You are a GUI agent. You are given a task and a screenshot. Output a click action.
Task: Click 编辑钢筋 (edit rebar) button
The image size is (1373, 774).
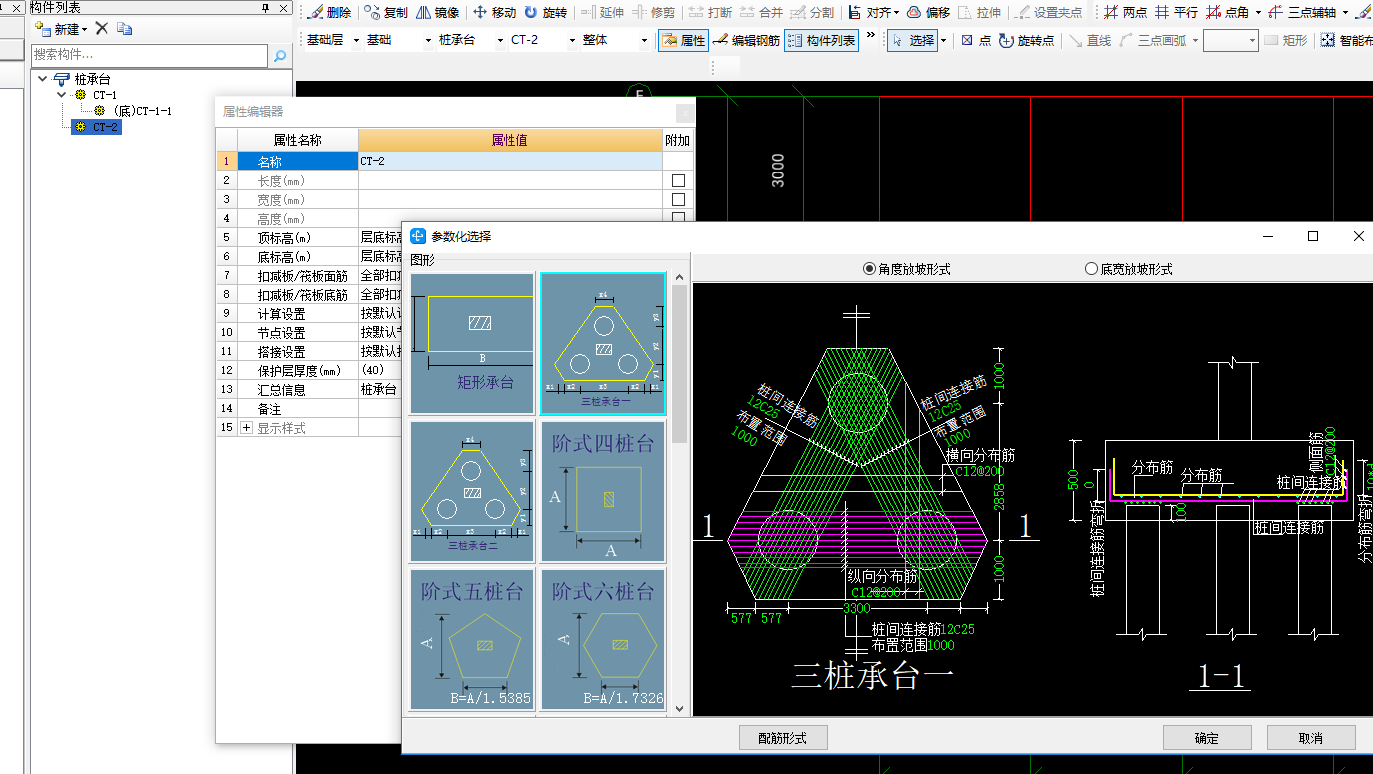click(746, 41)
